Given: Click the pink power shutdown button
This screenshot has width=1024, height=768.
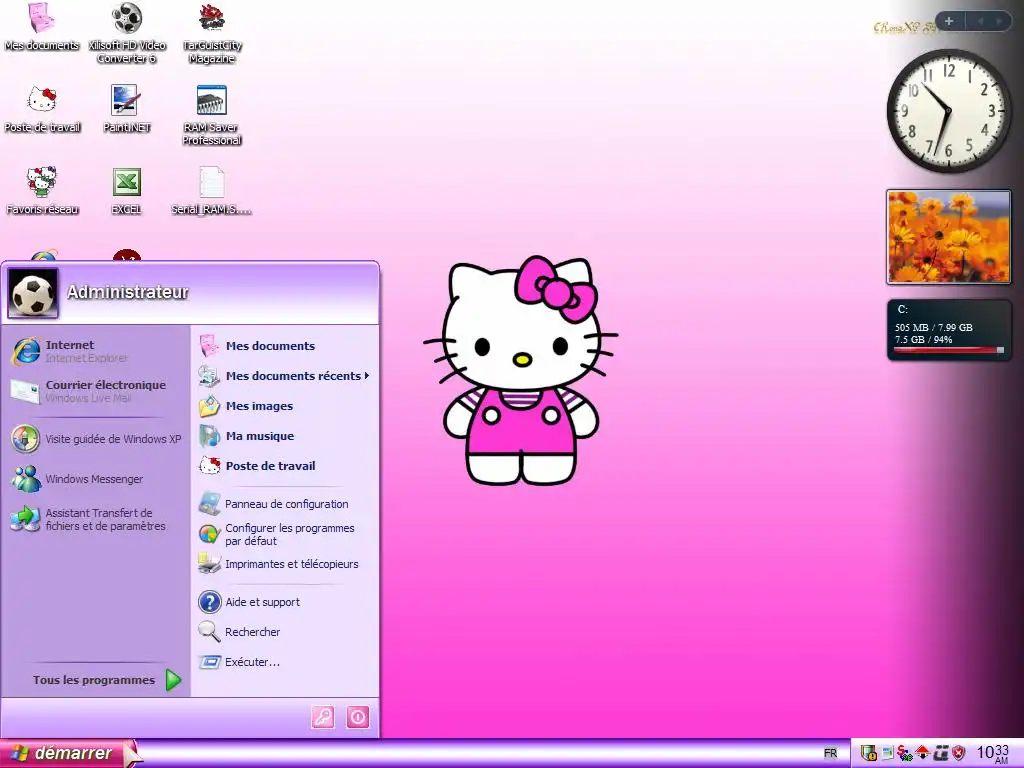Looking at the screenshot, I should point(357,717).
